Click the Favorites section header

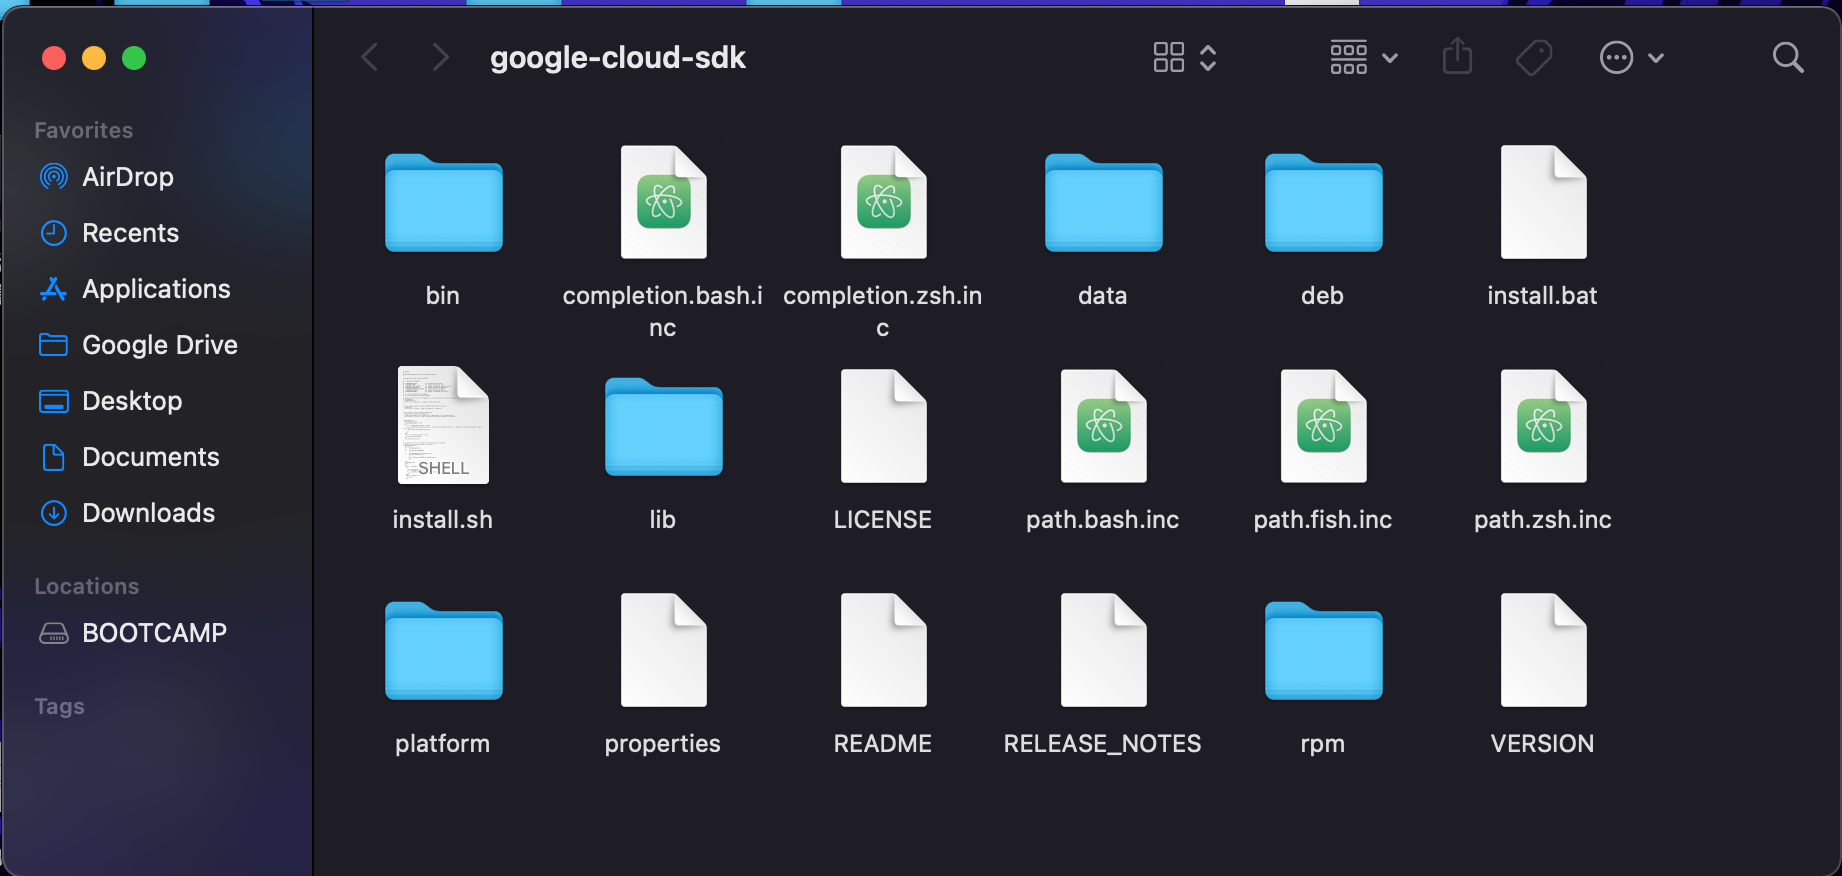pos(84,130)
